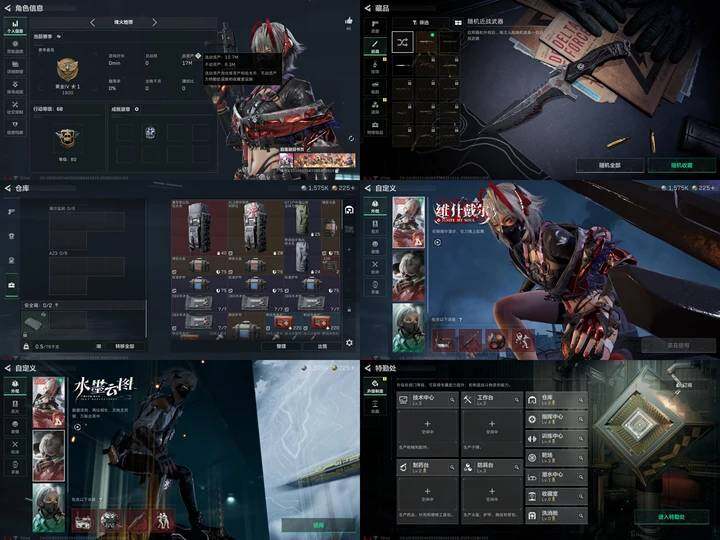Click the warehouse settings gear icon
This screenshot has width=720, height=540.
349,343
